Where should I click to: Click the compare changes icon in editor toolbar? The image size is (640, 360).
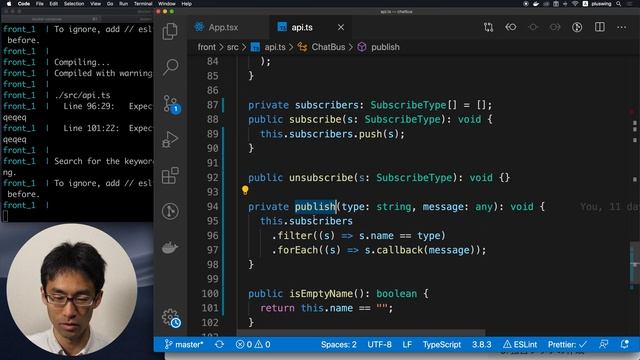pyautogui.click(x=488, y=27)
